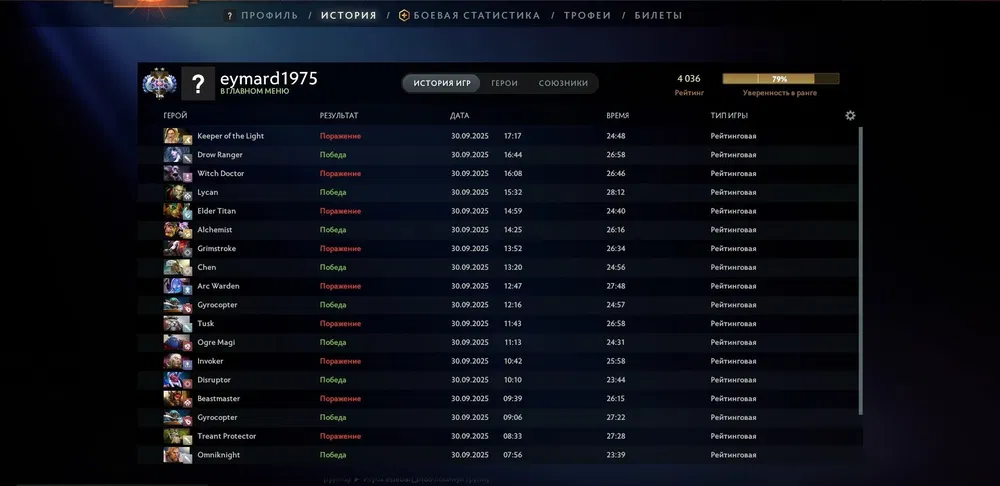Click Gyrocopter portrait in the 09:06 match
Screen dimensions: 1000x486
[x=177, y=418]
